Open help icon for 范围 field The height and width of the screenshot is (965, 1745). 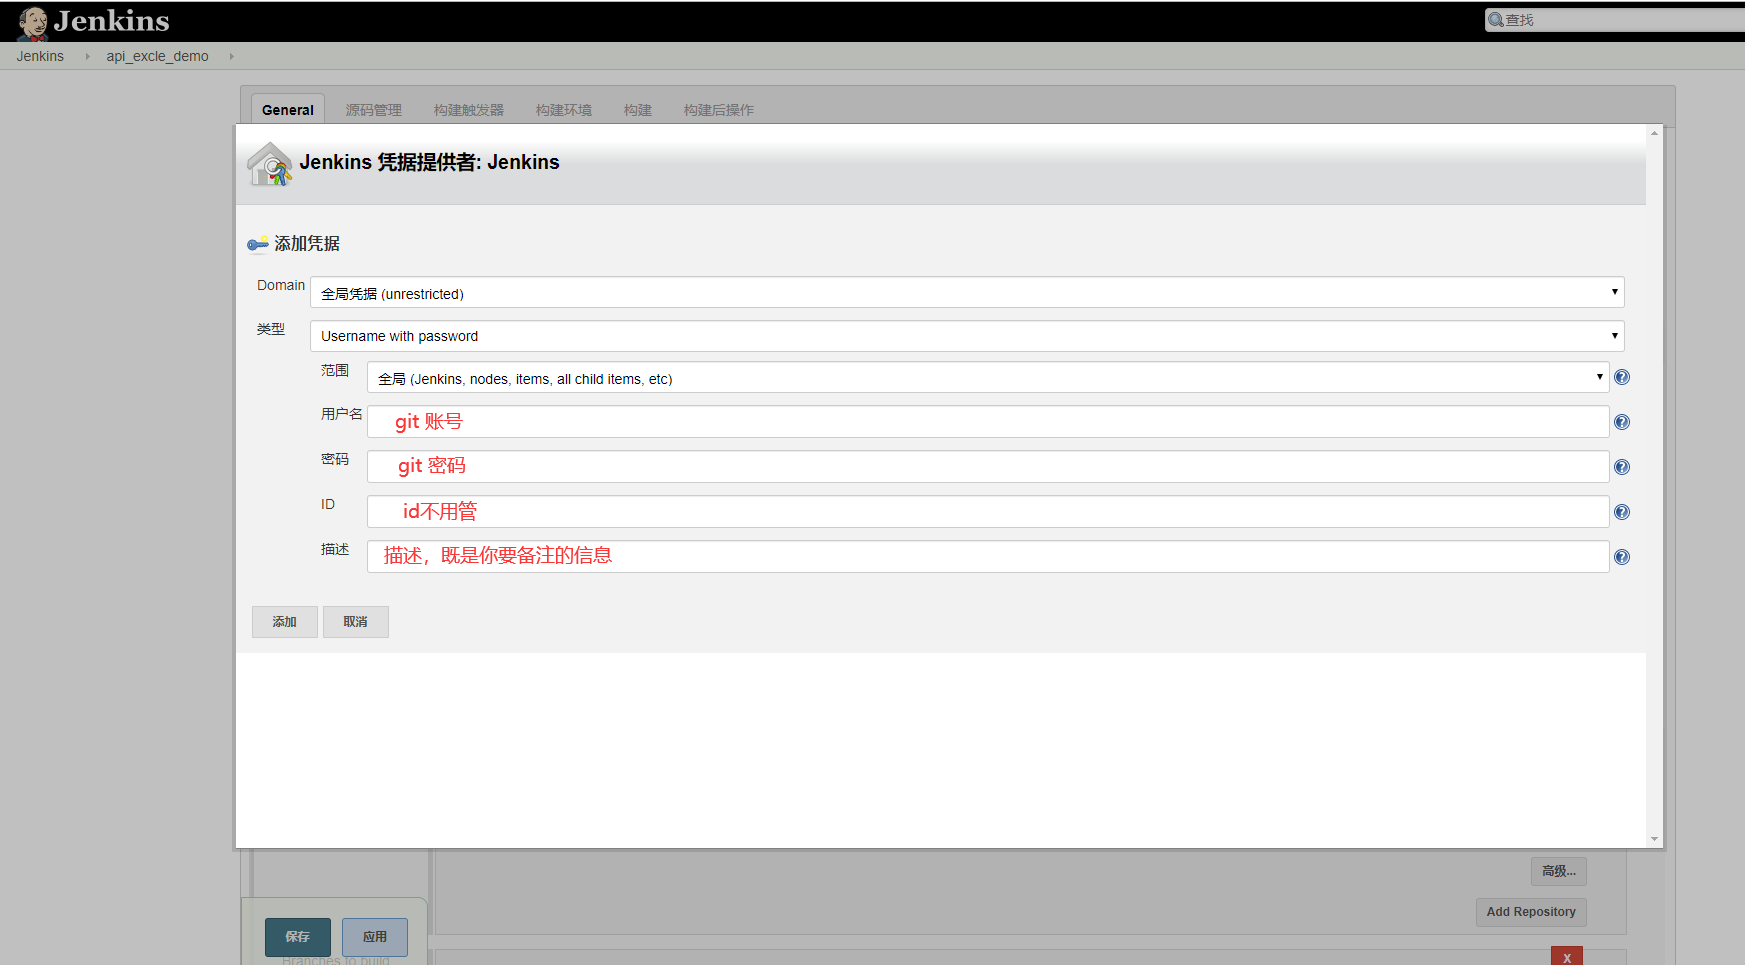(1622, 377)
